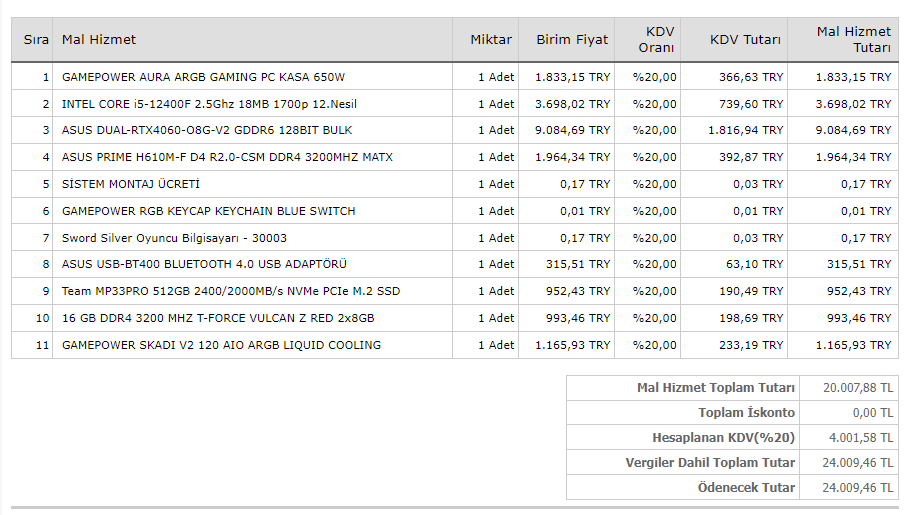Select the INTEL CORE i5-12400F item
The image size is (917, 515).
[209, 104]
